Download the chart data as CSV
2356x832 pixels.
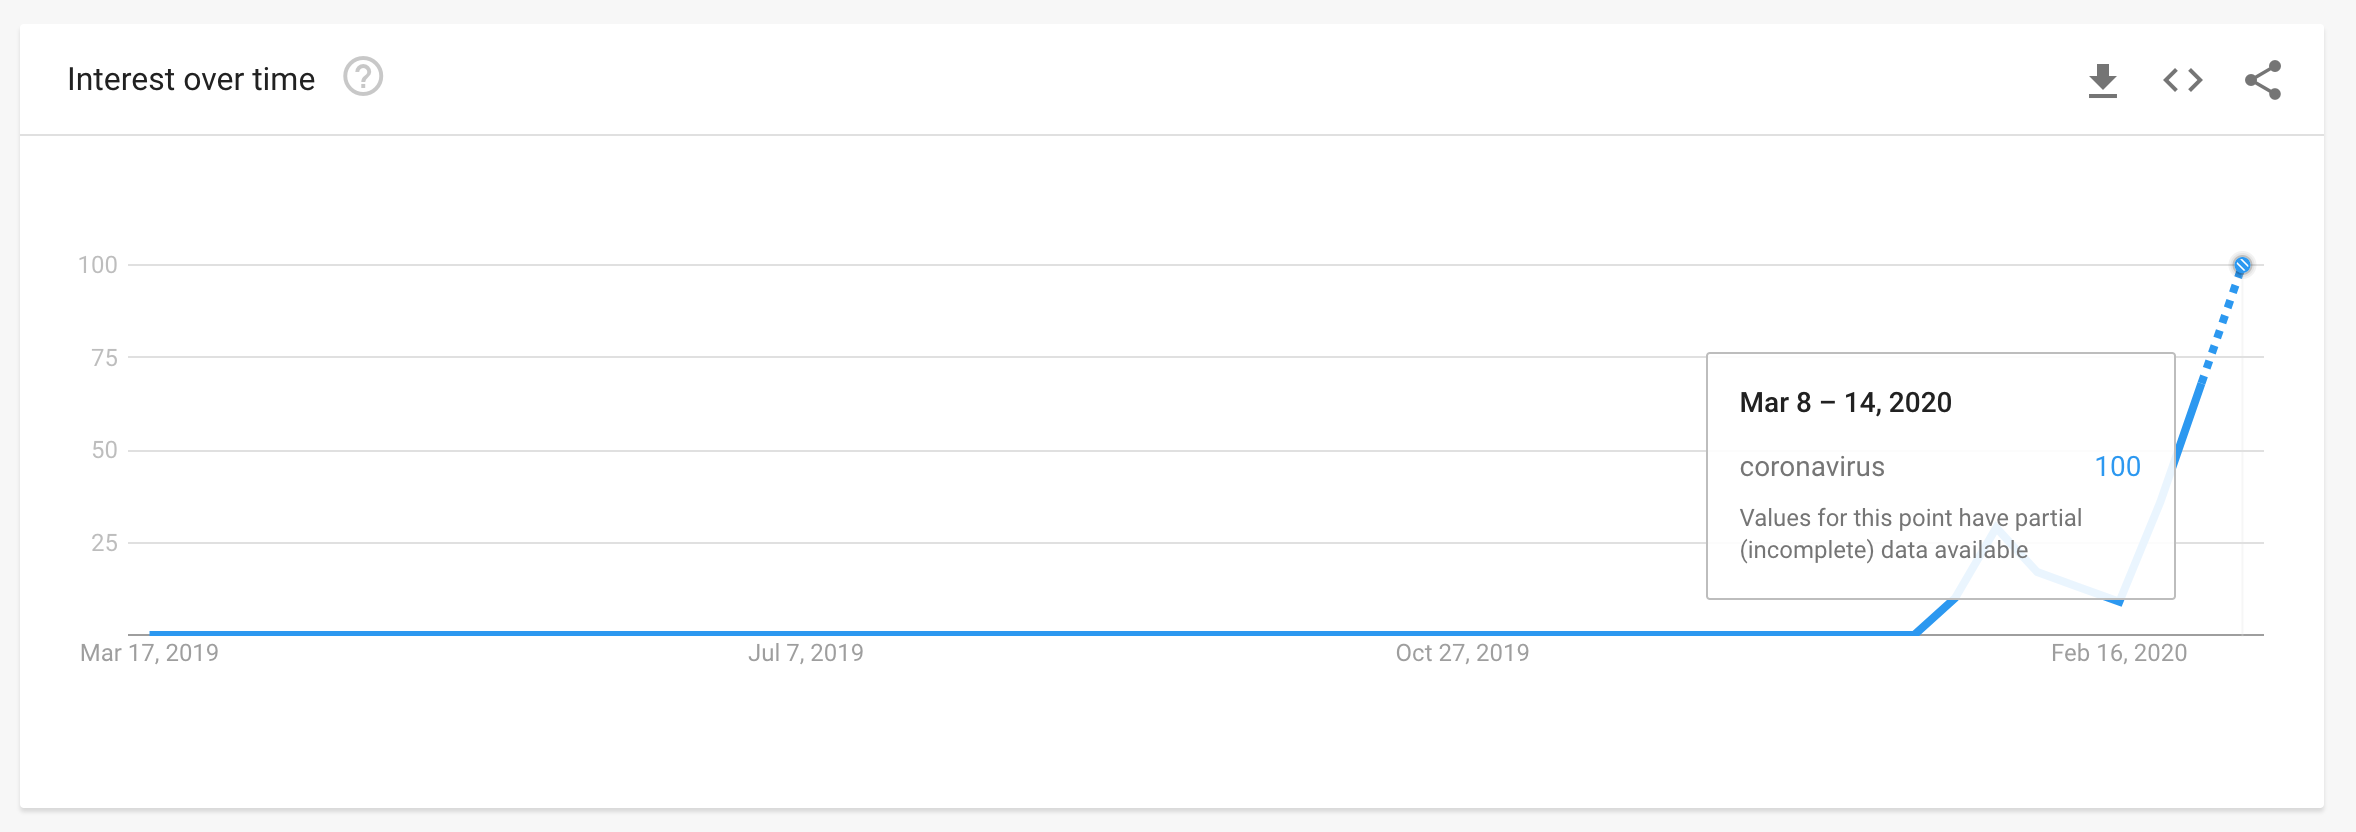click(2103, 80)
